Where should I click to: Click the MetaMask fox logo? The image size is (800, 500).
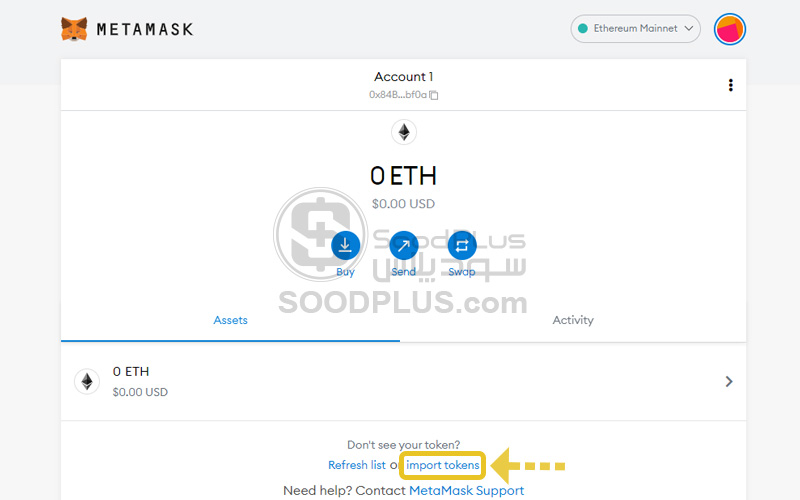(74, 29)
